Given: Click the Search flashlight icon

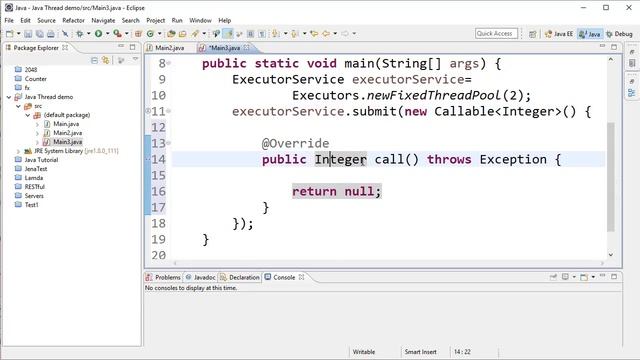Looking at the screenshot, I should 195,34.
